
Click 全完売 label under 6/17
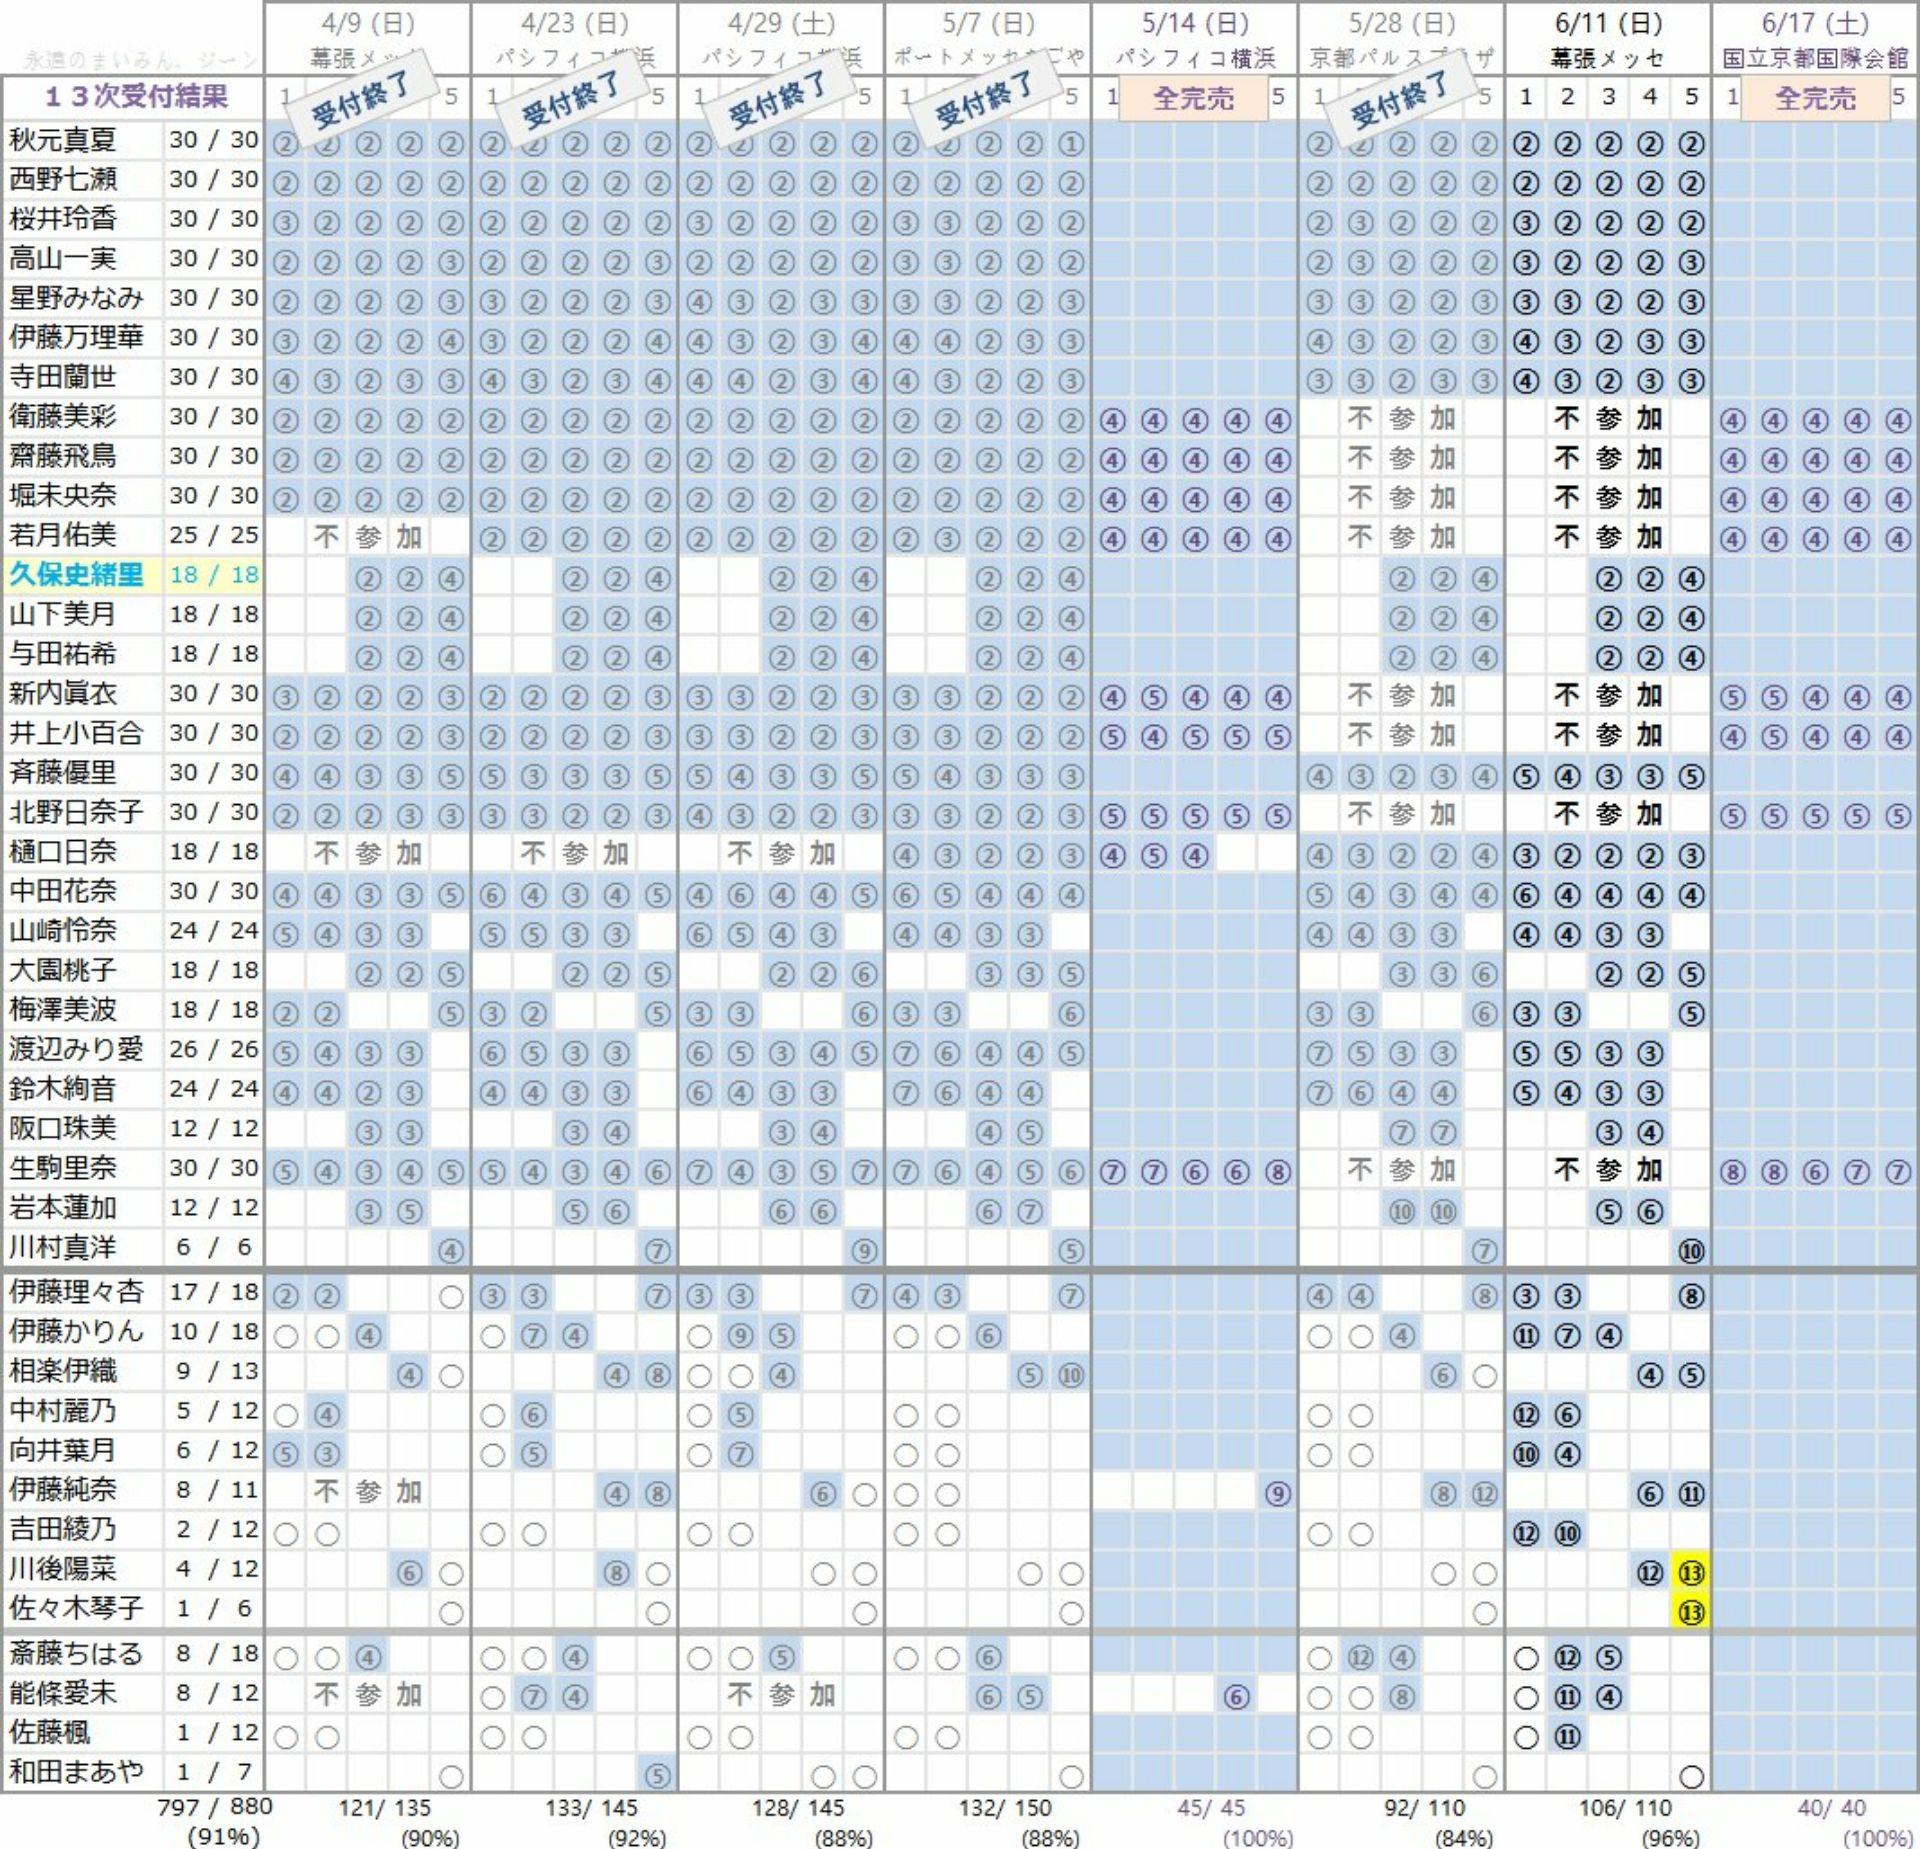point(1814,98)
